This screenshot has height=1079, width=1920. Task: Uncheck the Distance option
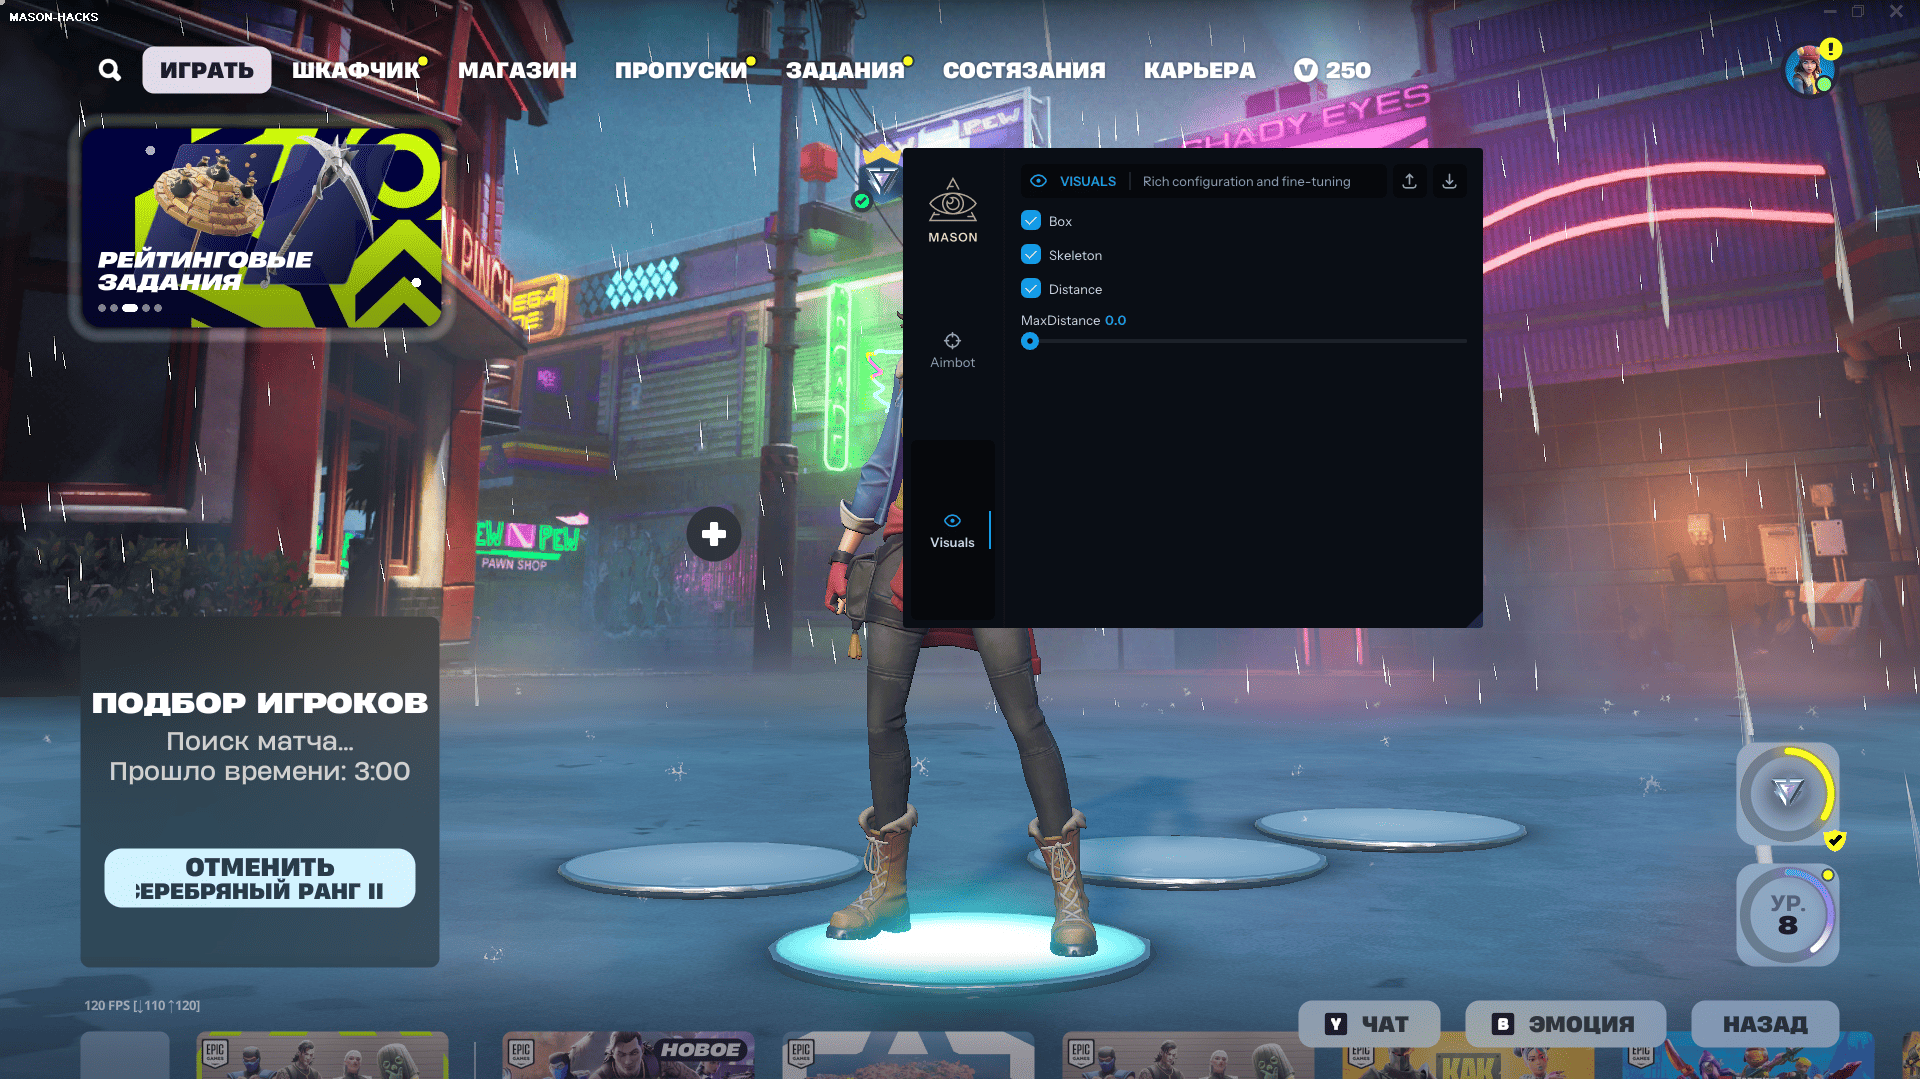[x=1031, y=288]
